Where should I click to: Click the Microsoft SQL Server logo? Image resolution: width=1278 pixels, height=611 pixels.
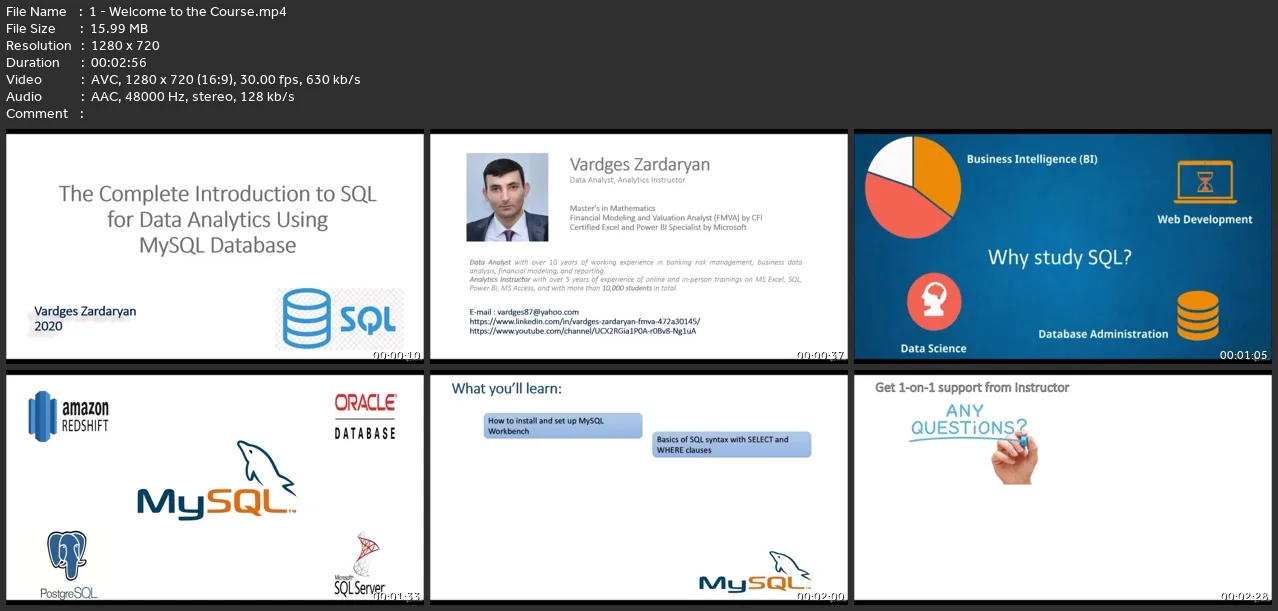tap(360, 565)
